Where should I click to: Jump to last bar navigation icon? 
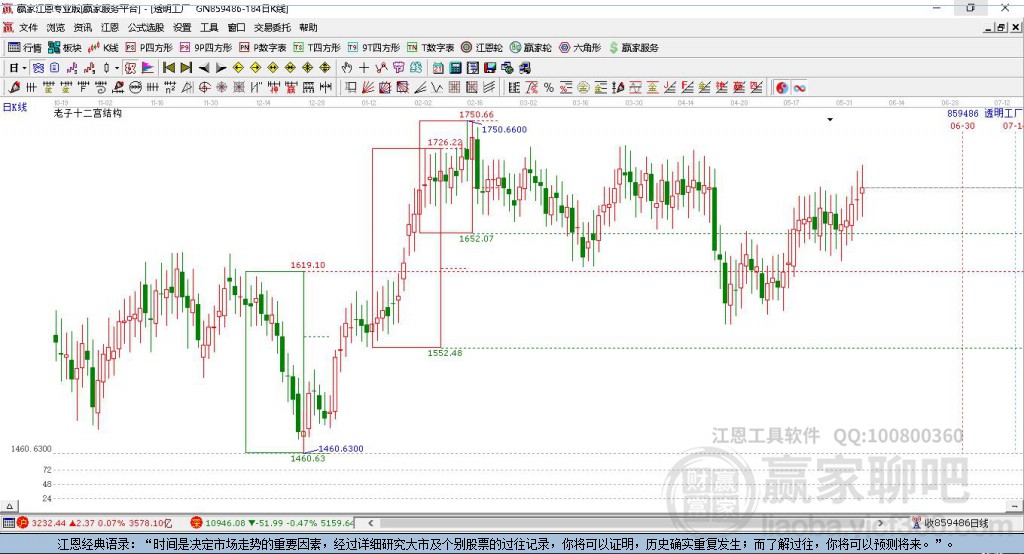tap(186, 68)
